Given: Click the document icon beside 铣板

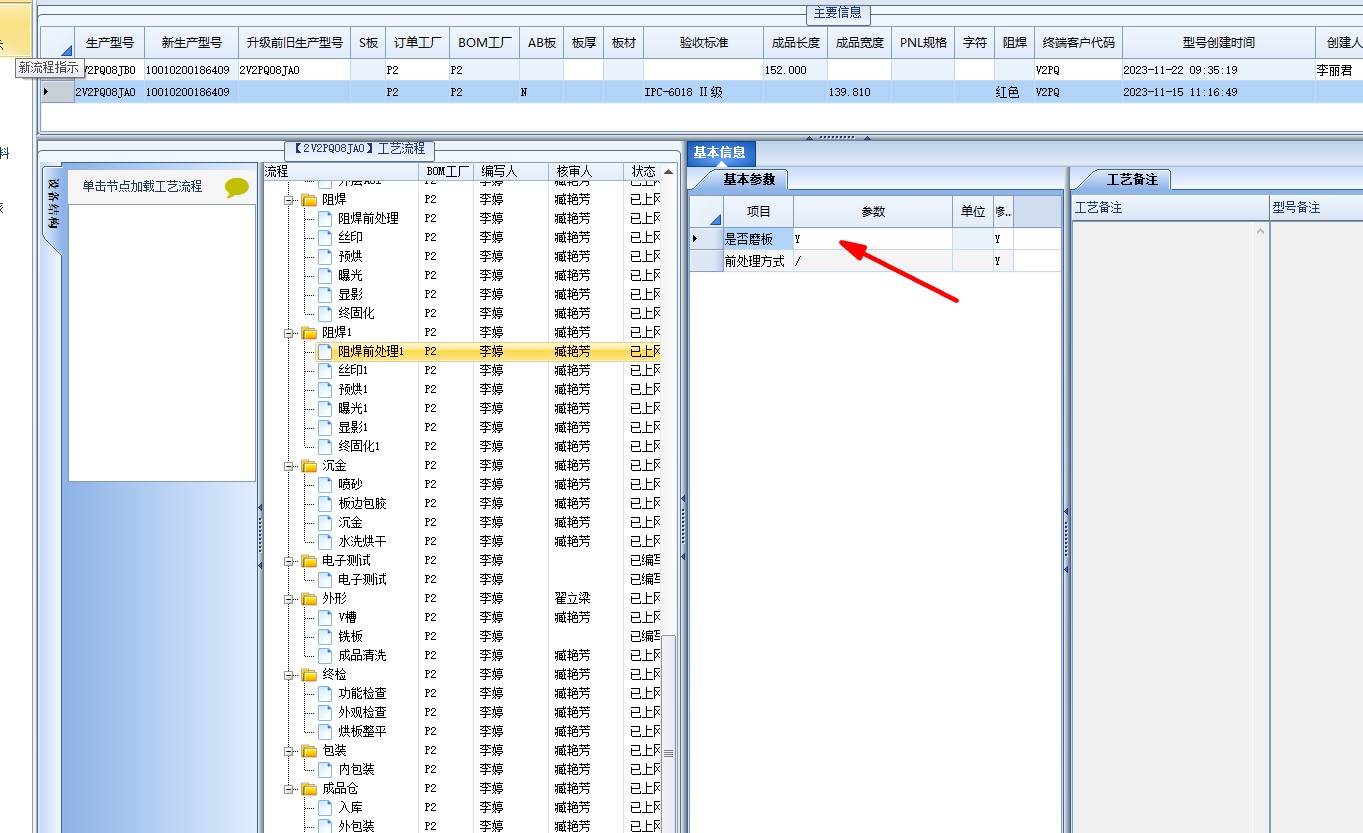Looking at the screenshot, I should pos(325,637).
